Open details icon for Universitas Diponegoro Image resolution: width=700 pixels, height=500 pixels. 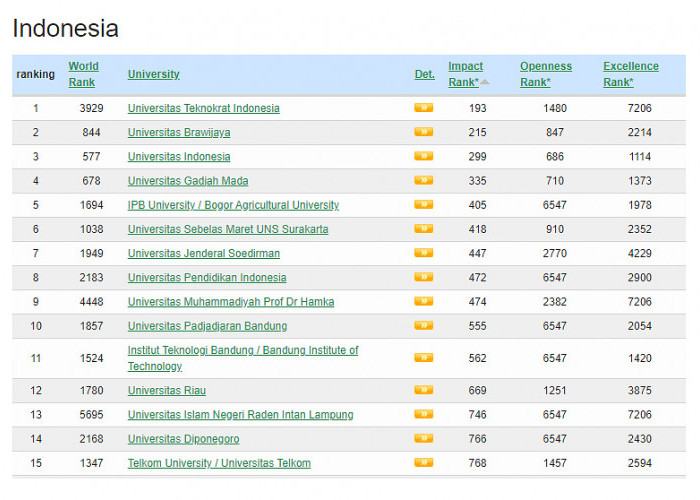pos(423,438)
